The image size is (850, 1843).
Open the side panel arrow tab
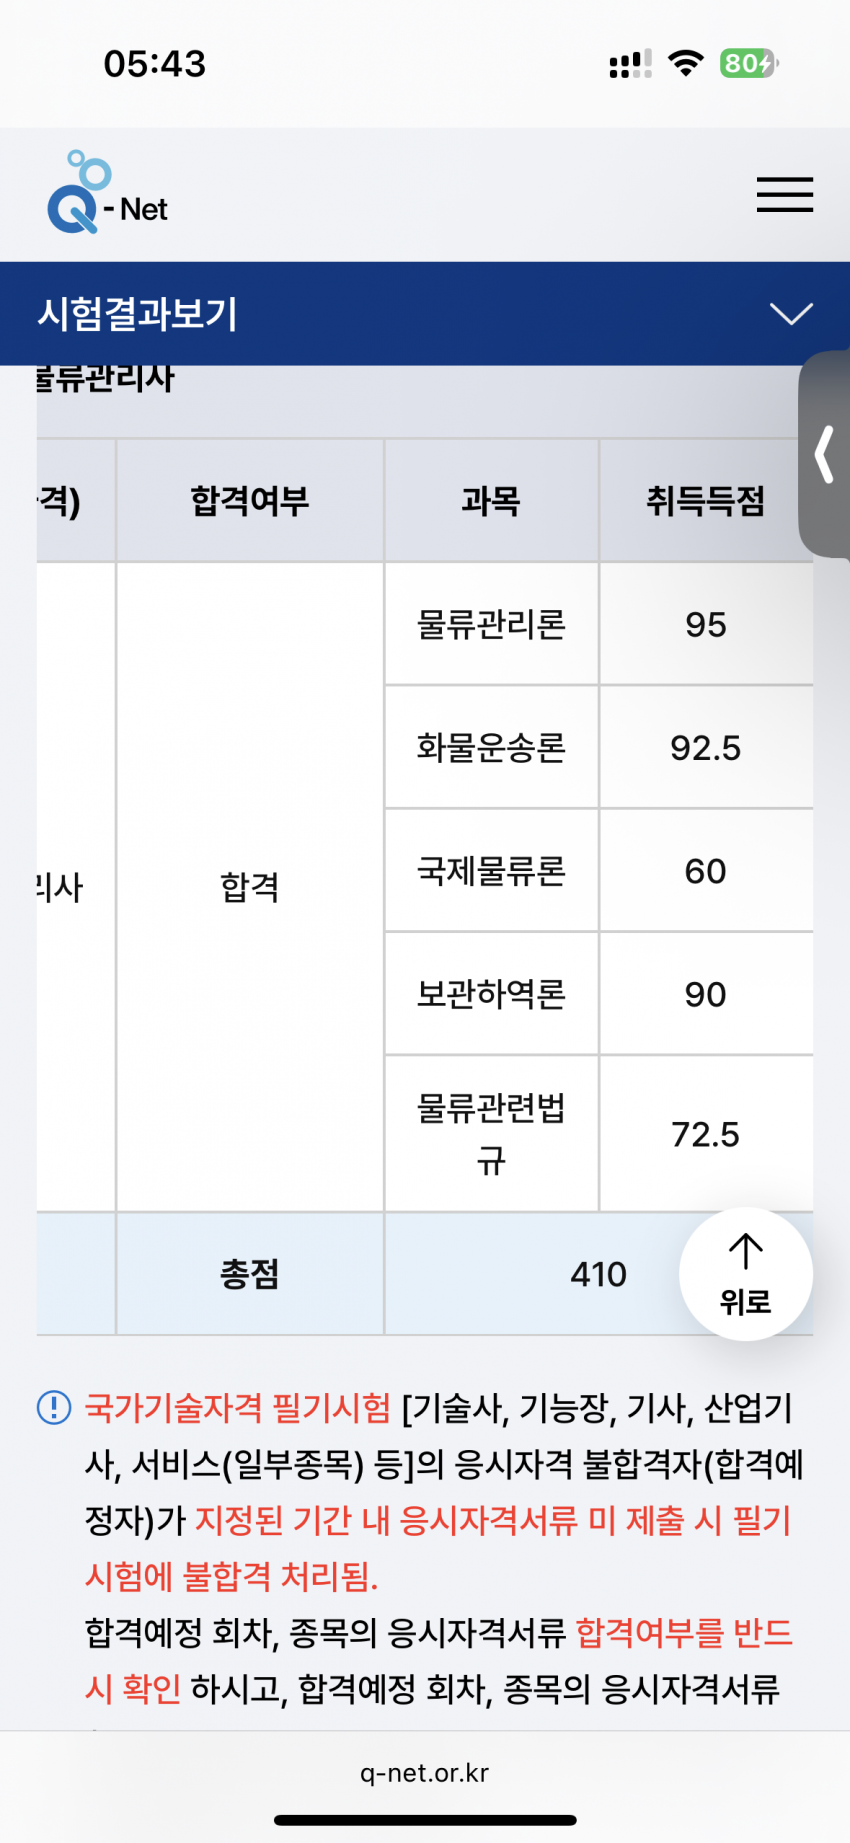(x=824, y=454)
